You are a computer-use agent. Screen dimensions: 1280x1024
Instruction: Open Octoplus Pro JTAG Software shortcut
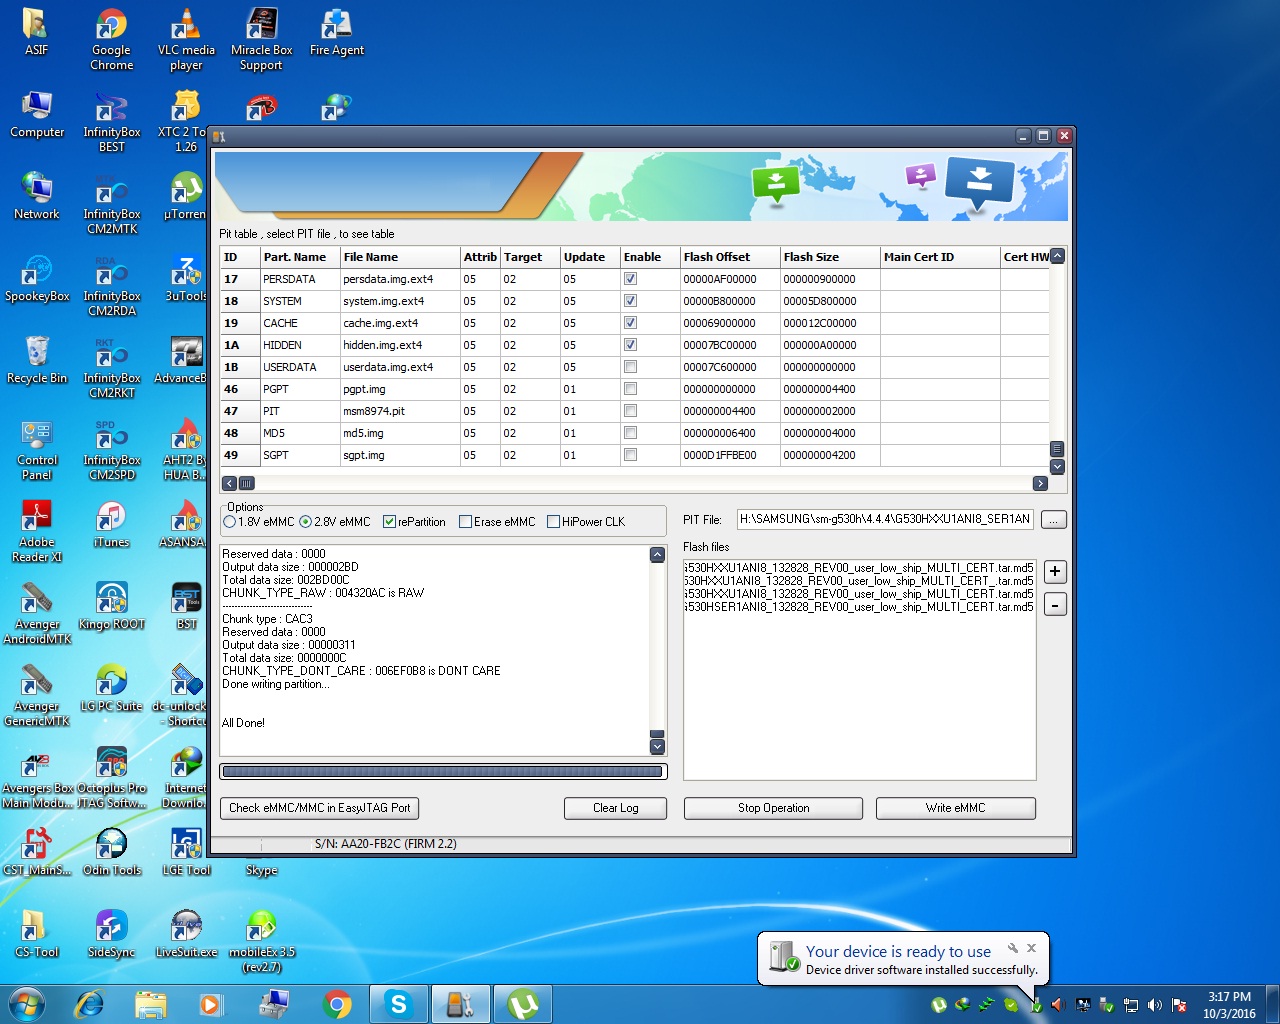point(111,778)
